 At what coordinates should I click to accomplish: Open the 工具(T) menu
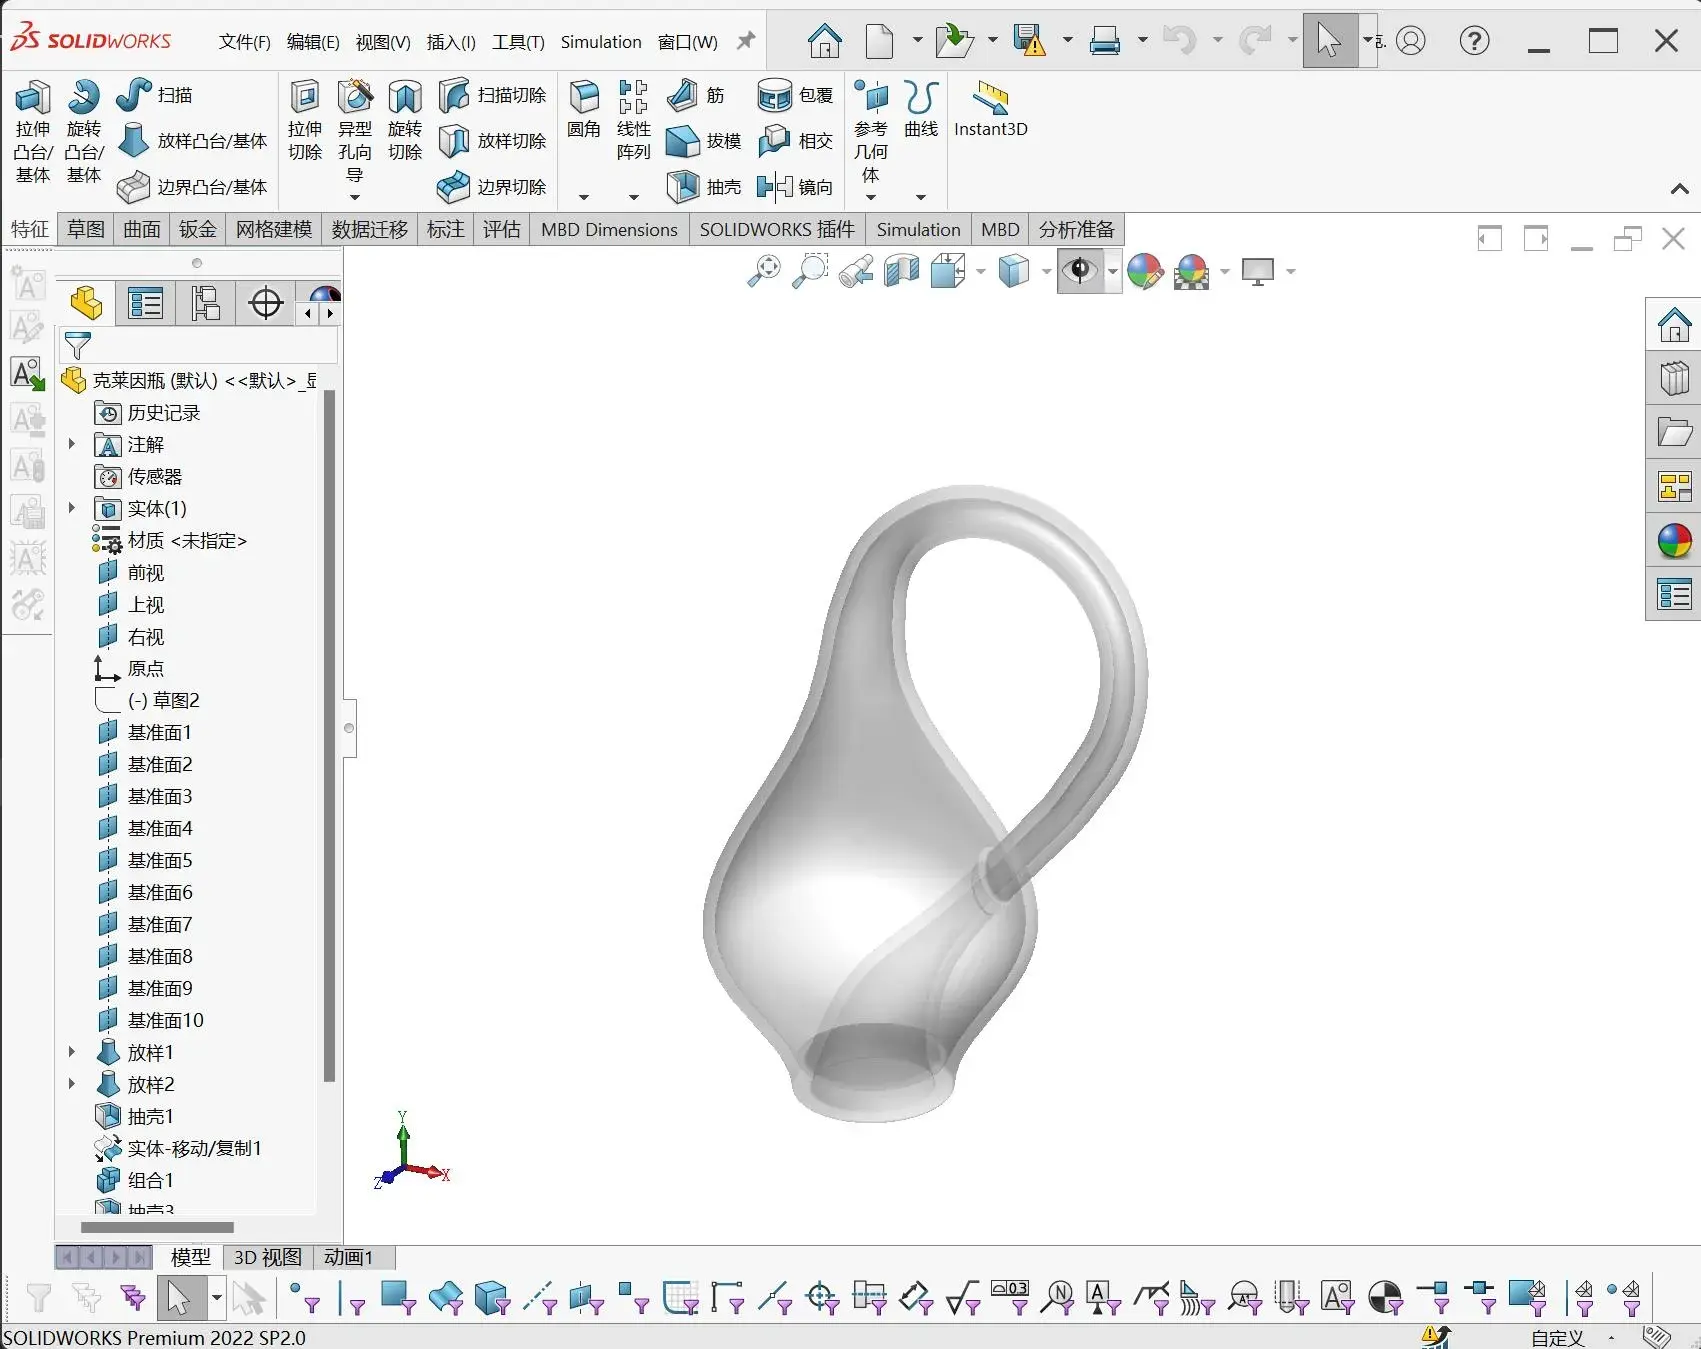coord(518,42)
